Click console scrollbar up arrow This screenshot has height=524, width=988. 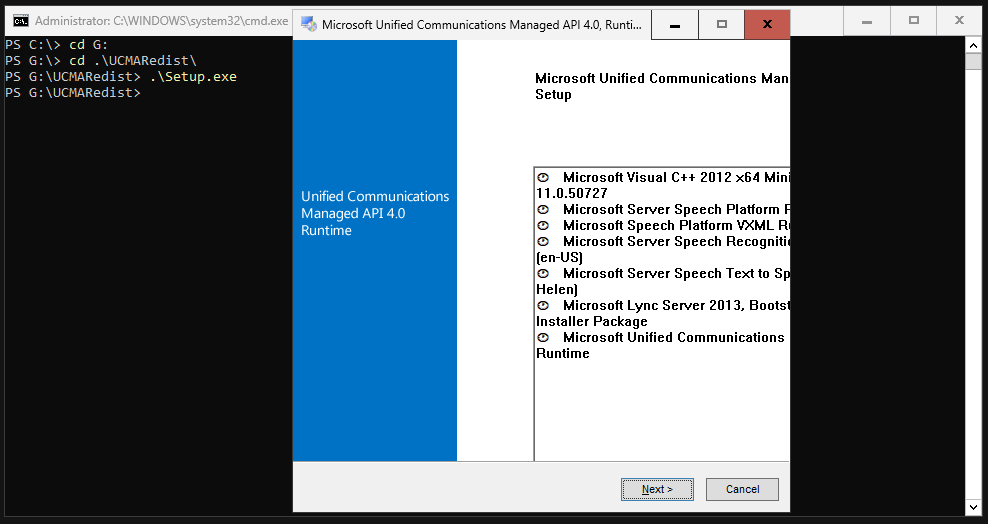pos(973,45)
